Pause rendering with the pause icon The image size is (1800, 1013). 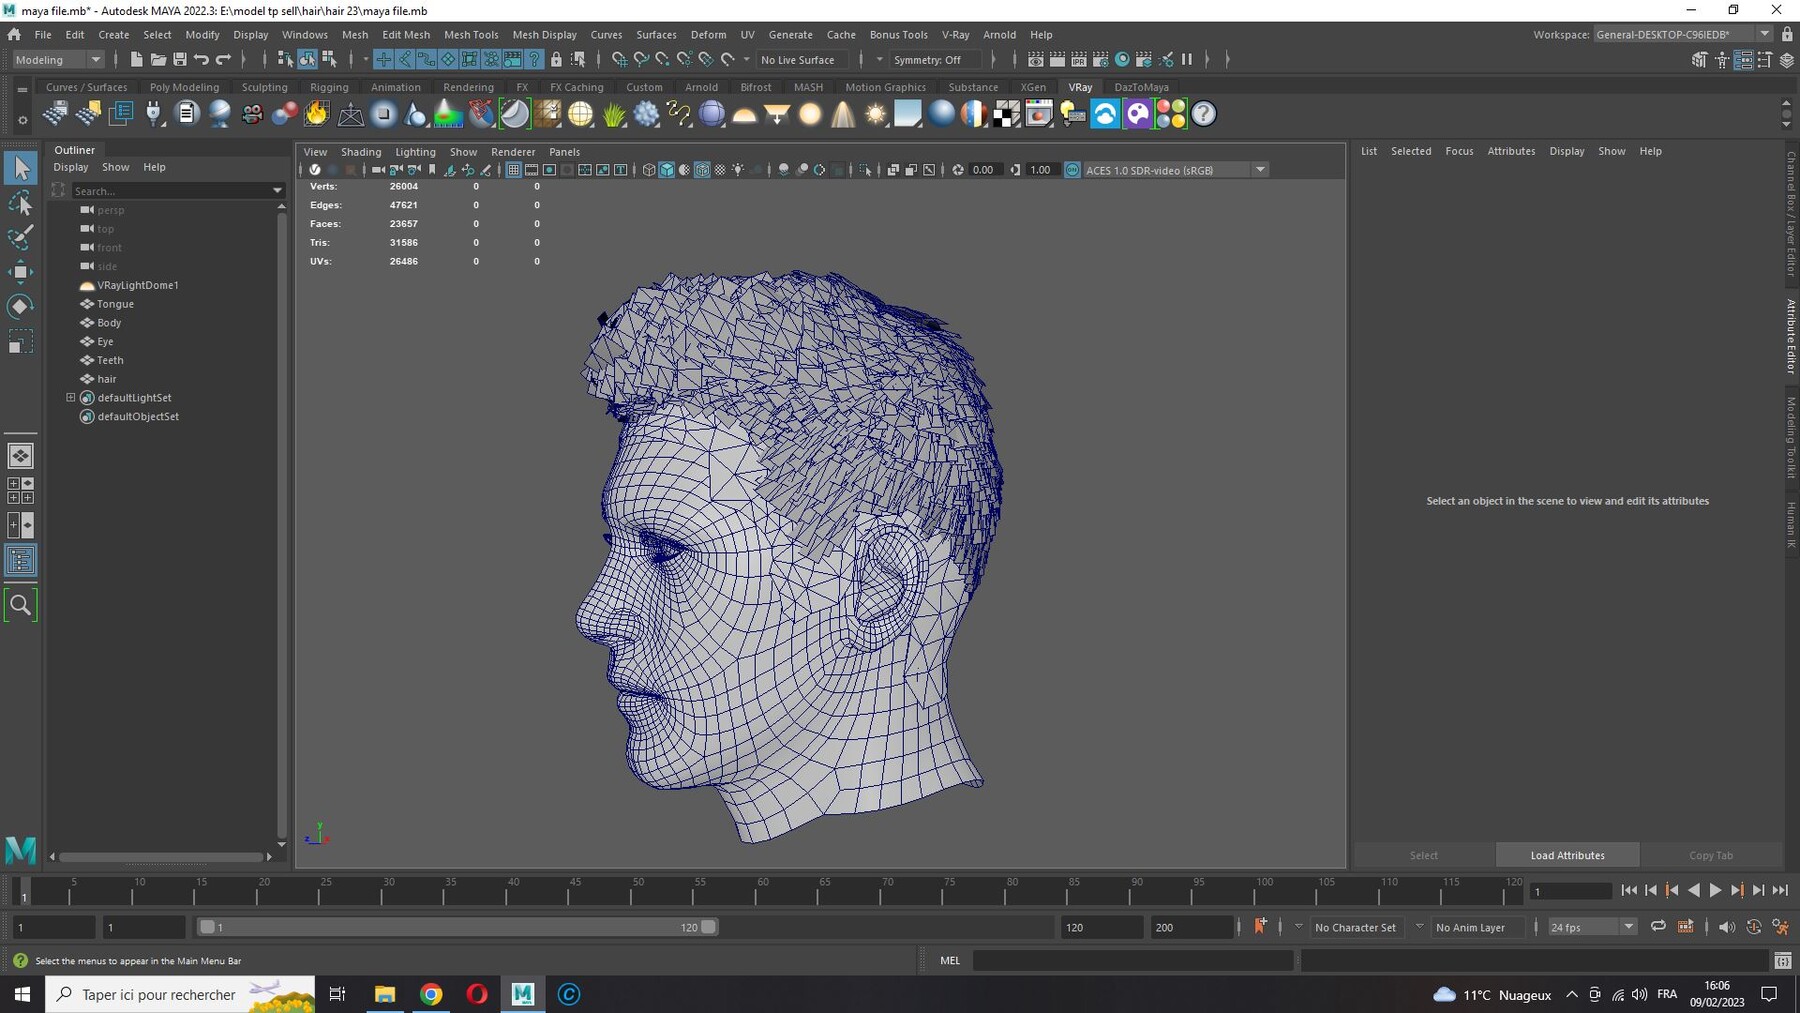1188,60
